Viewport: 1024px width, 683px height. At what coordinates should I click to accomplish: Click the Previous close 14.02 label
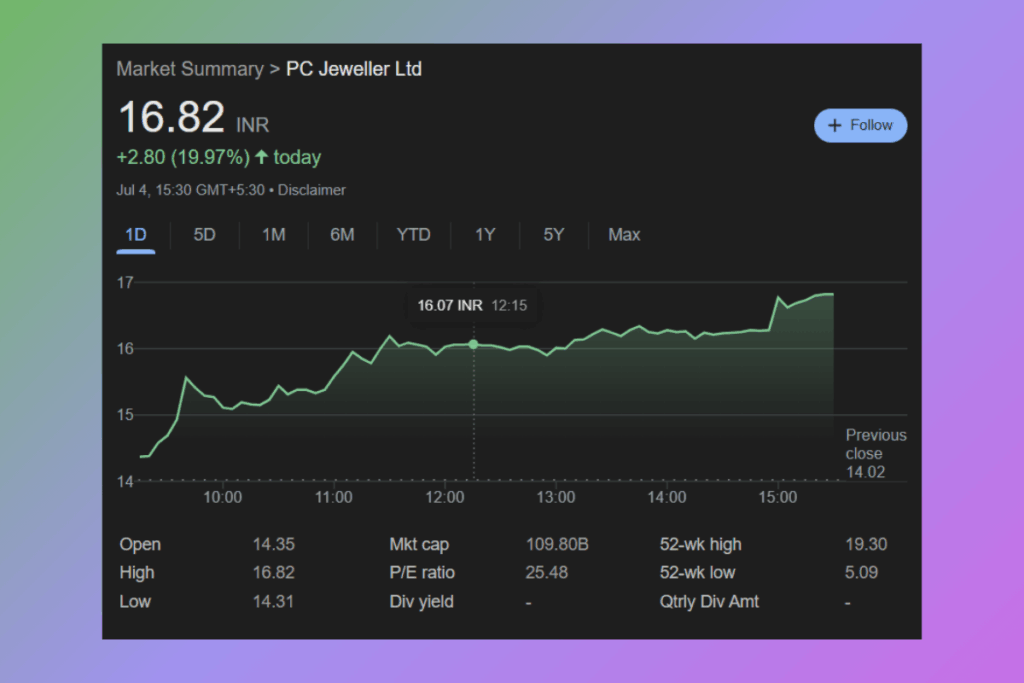(875, 453)
